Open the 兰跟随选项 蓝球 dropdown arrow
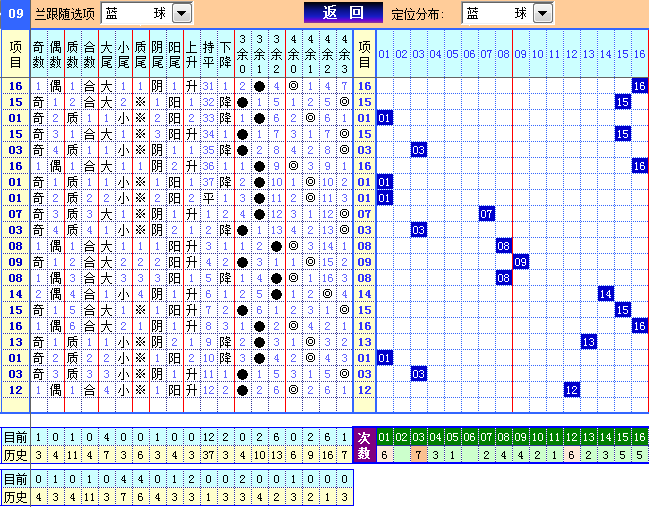 click(181, 14)
